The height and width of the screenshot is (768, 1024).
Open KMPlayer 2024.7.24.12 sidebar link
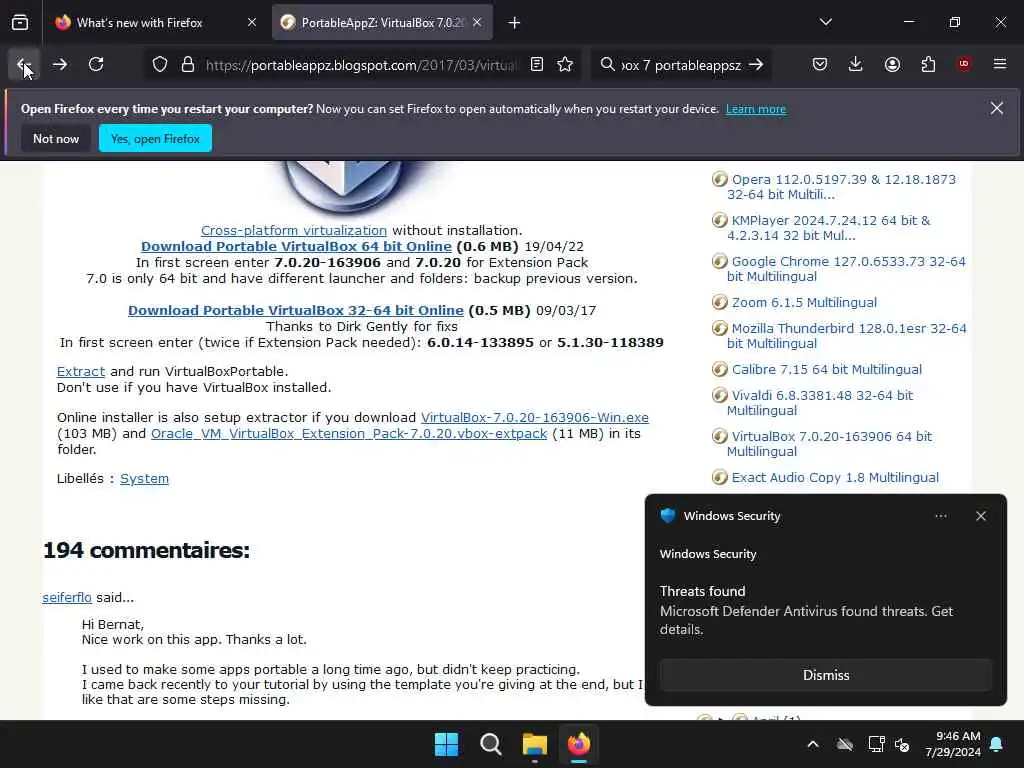[829, 228]
